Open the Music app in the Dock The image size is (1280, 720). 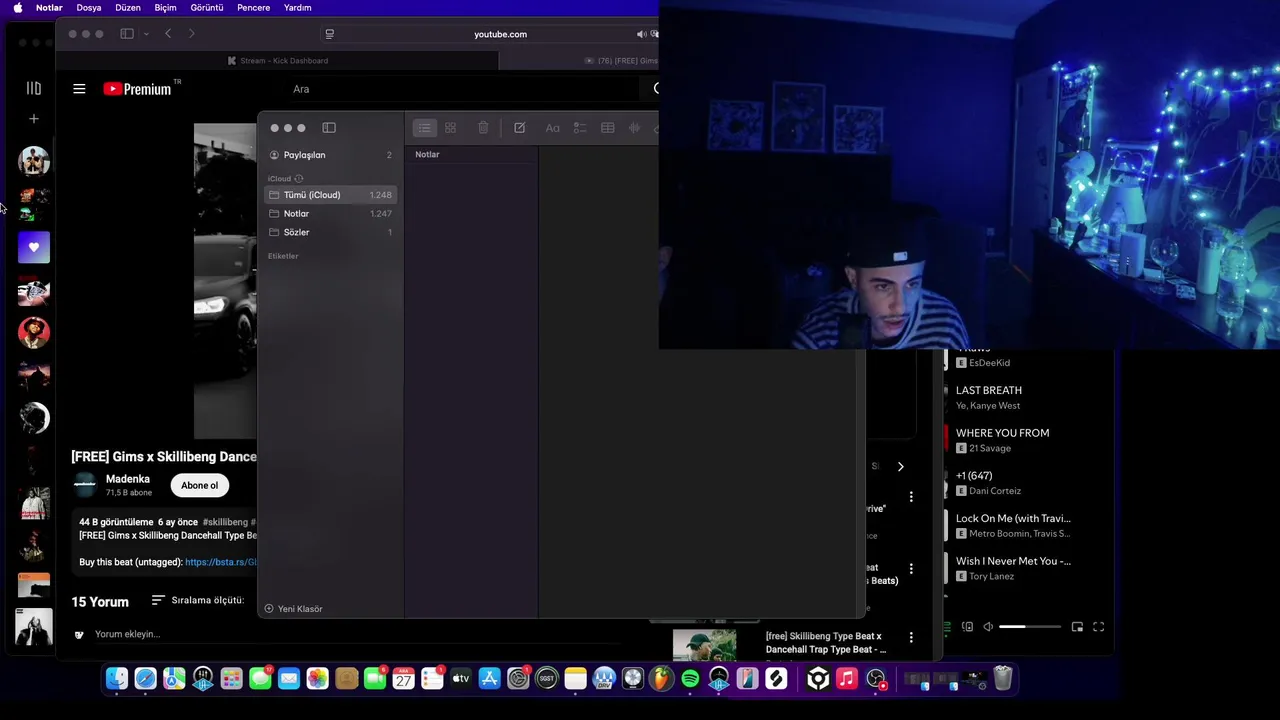coord(847,679)
